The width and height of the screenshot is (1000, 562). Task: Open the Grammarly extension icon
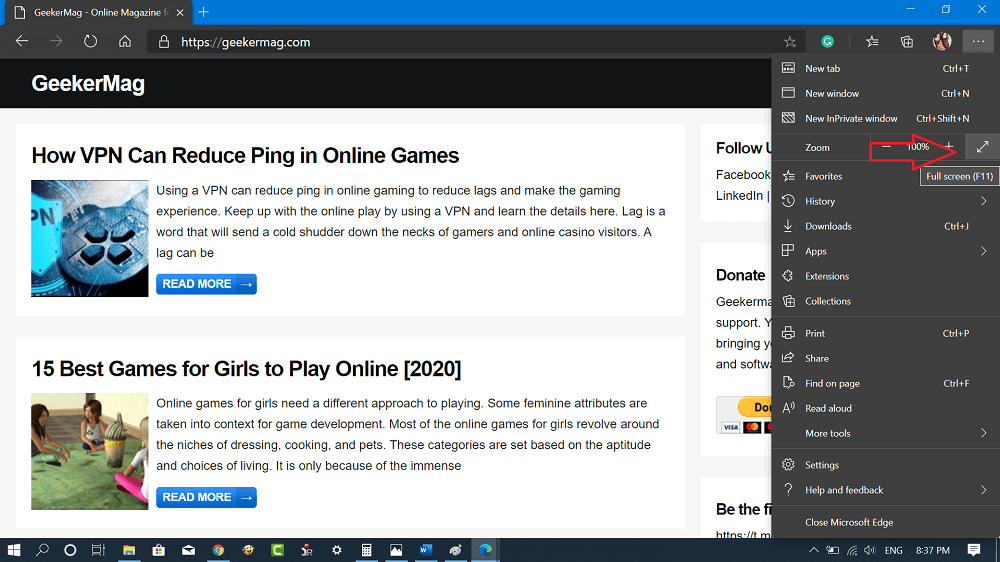(x=828, y=41)
